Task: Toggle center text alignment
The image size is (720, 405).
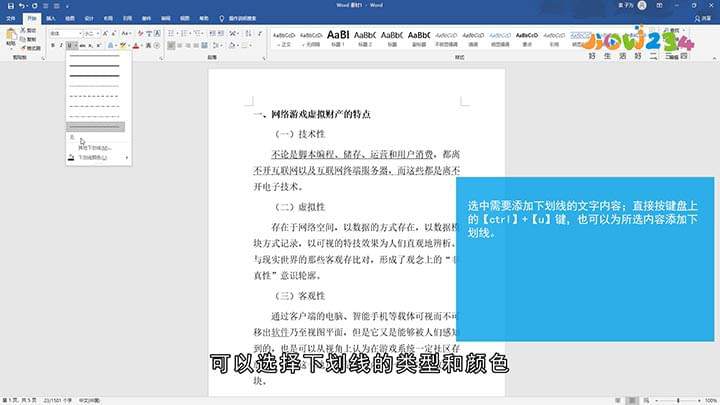Action: pos(180,45)
